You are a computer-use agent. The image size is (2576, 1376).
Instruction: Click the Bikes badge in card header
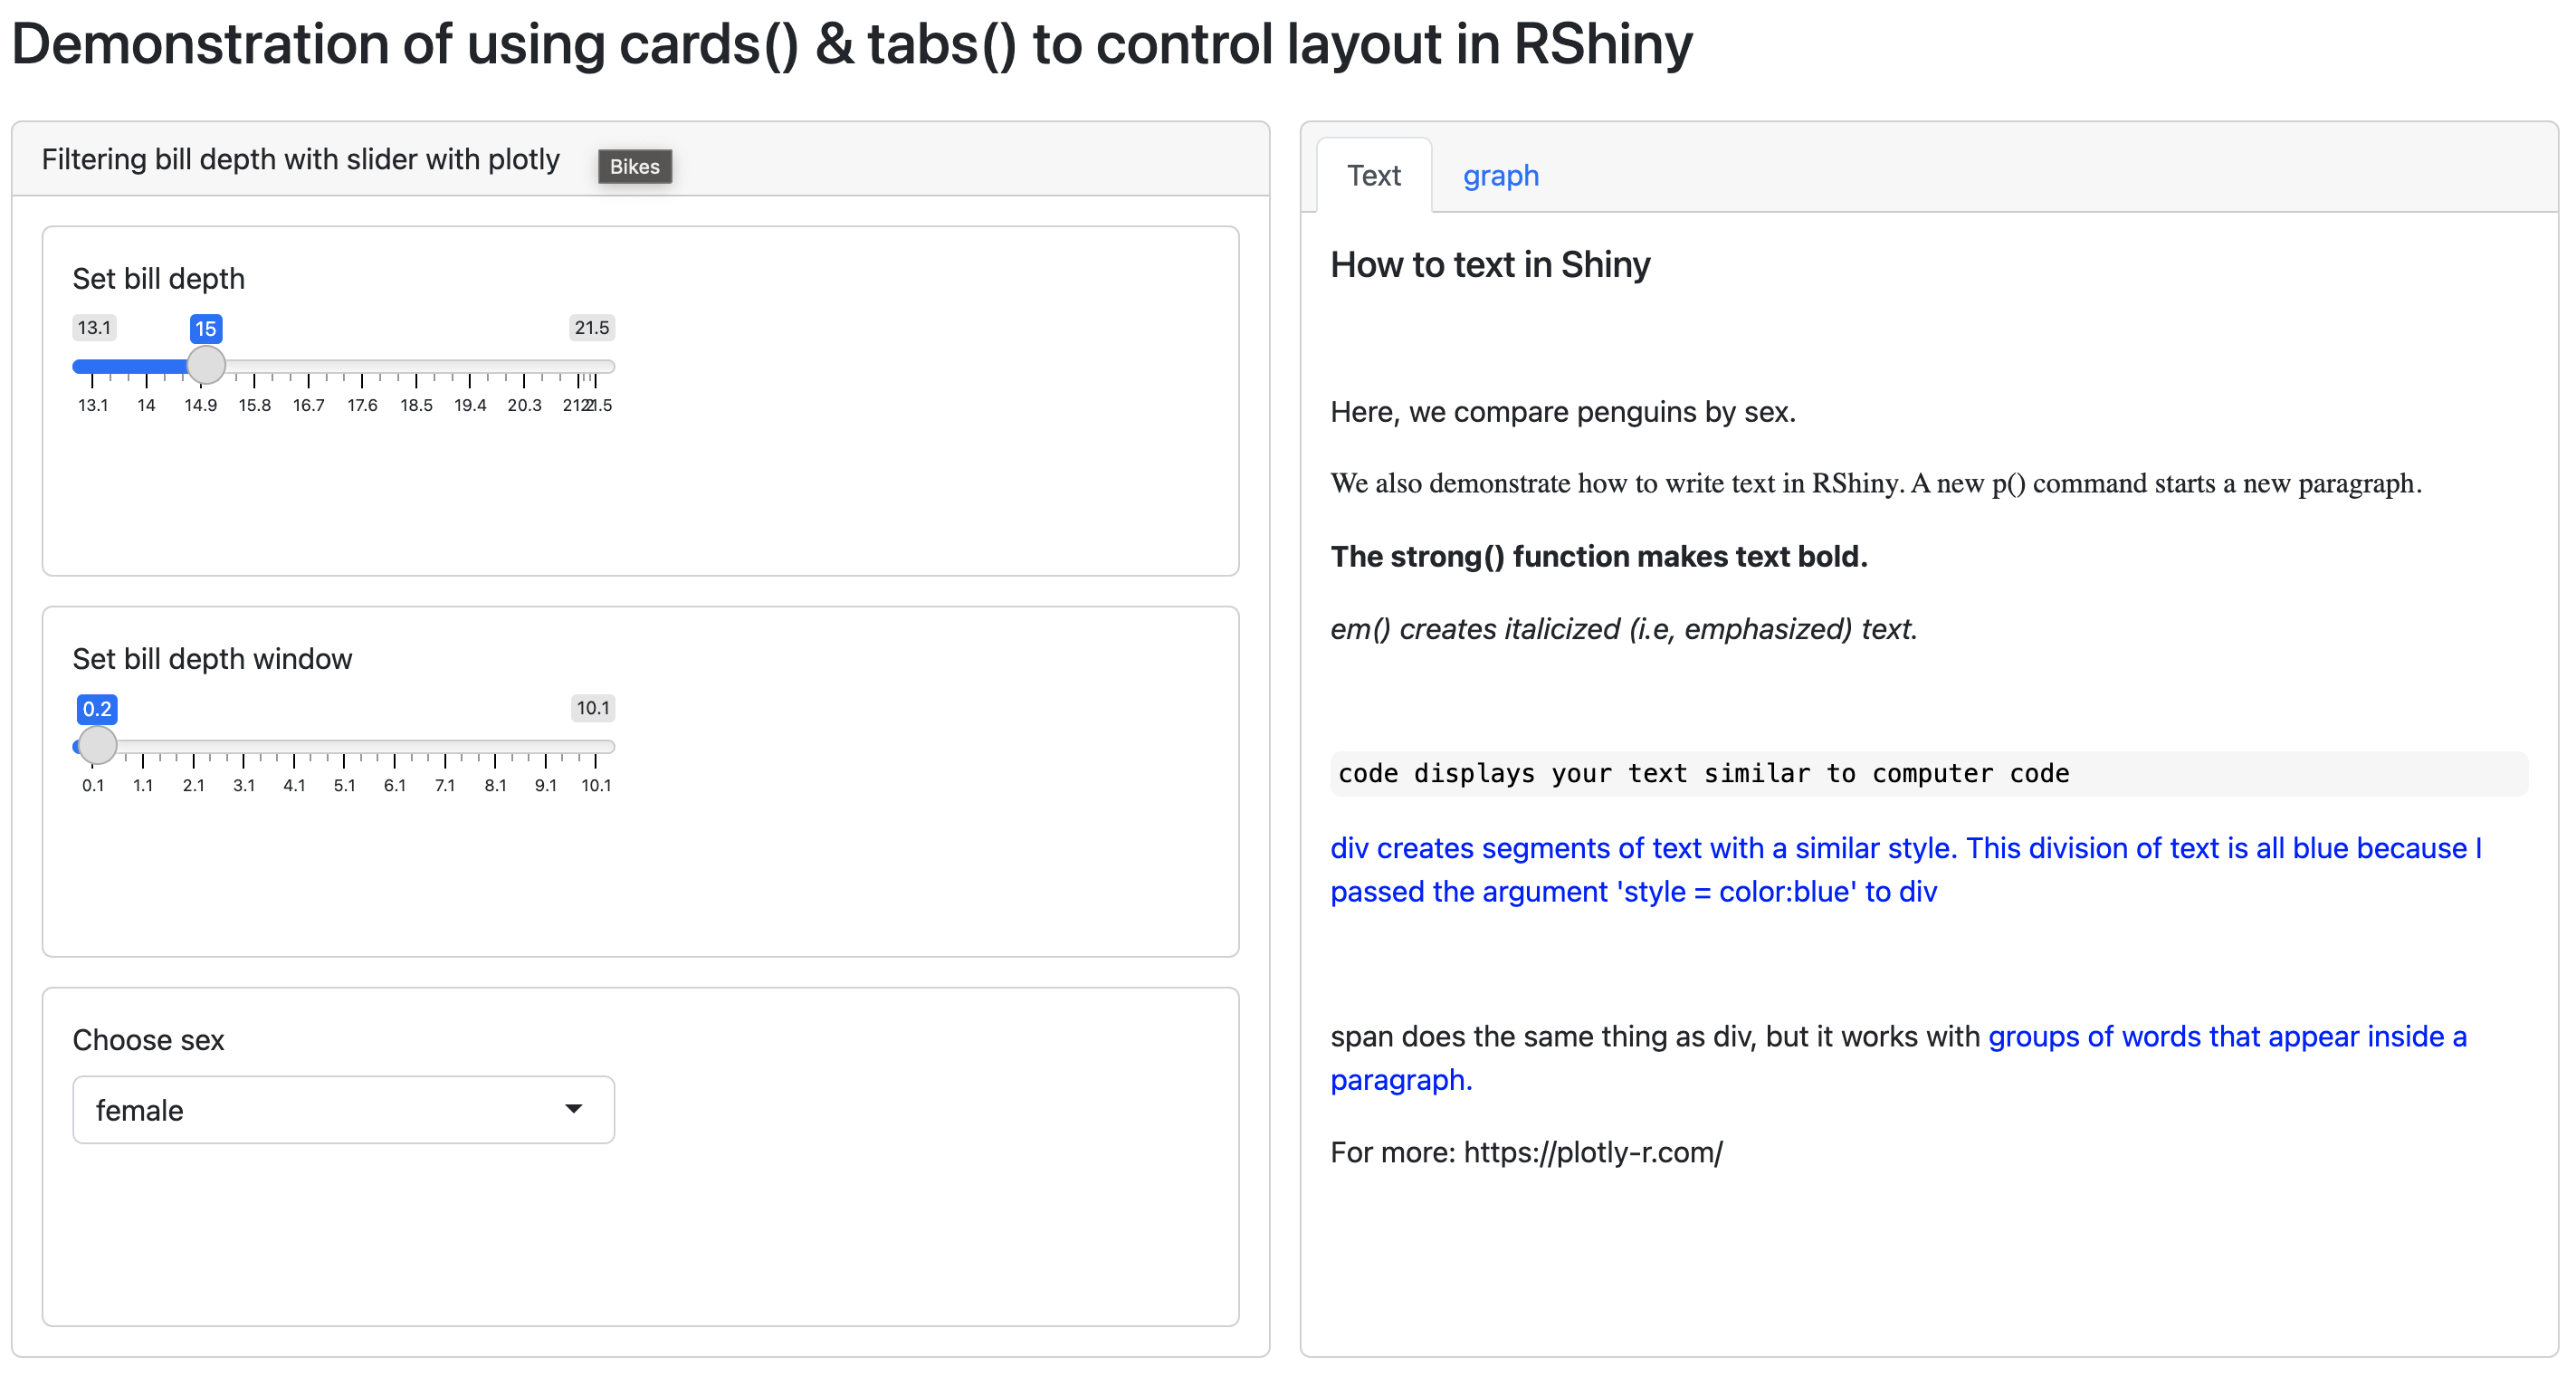[634, 166]
